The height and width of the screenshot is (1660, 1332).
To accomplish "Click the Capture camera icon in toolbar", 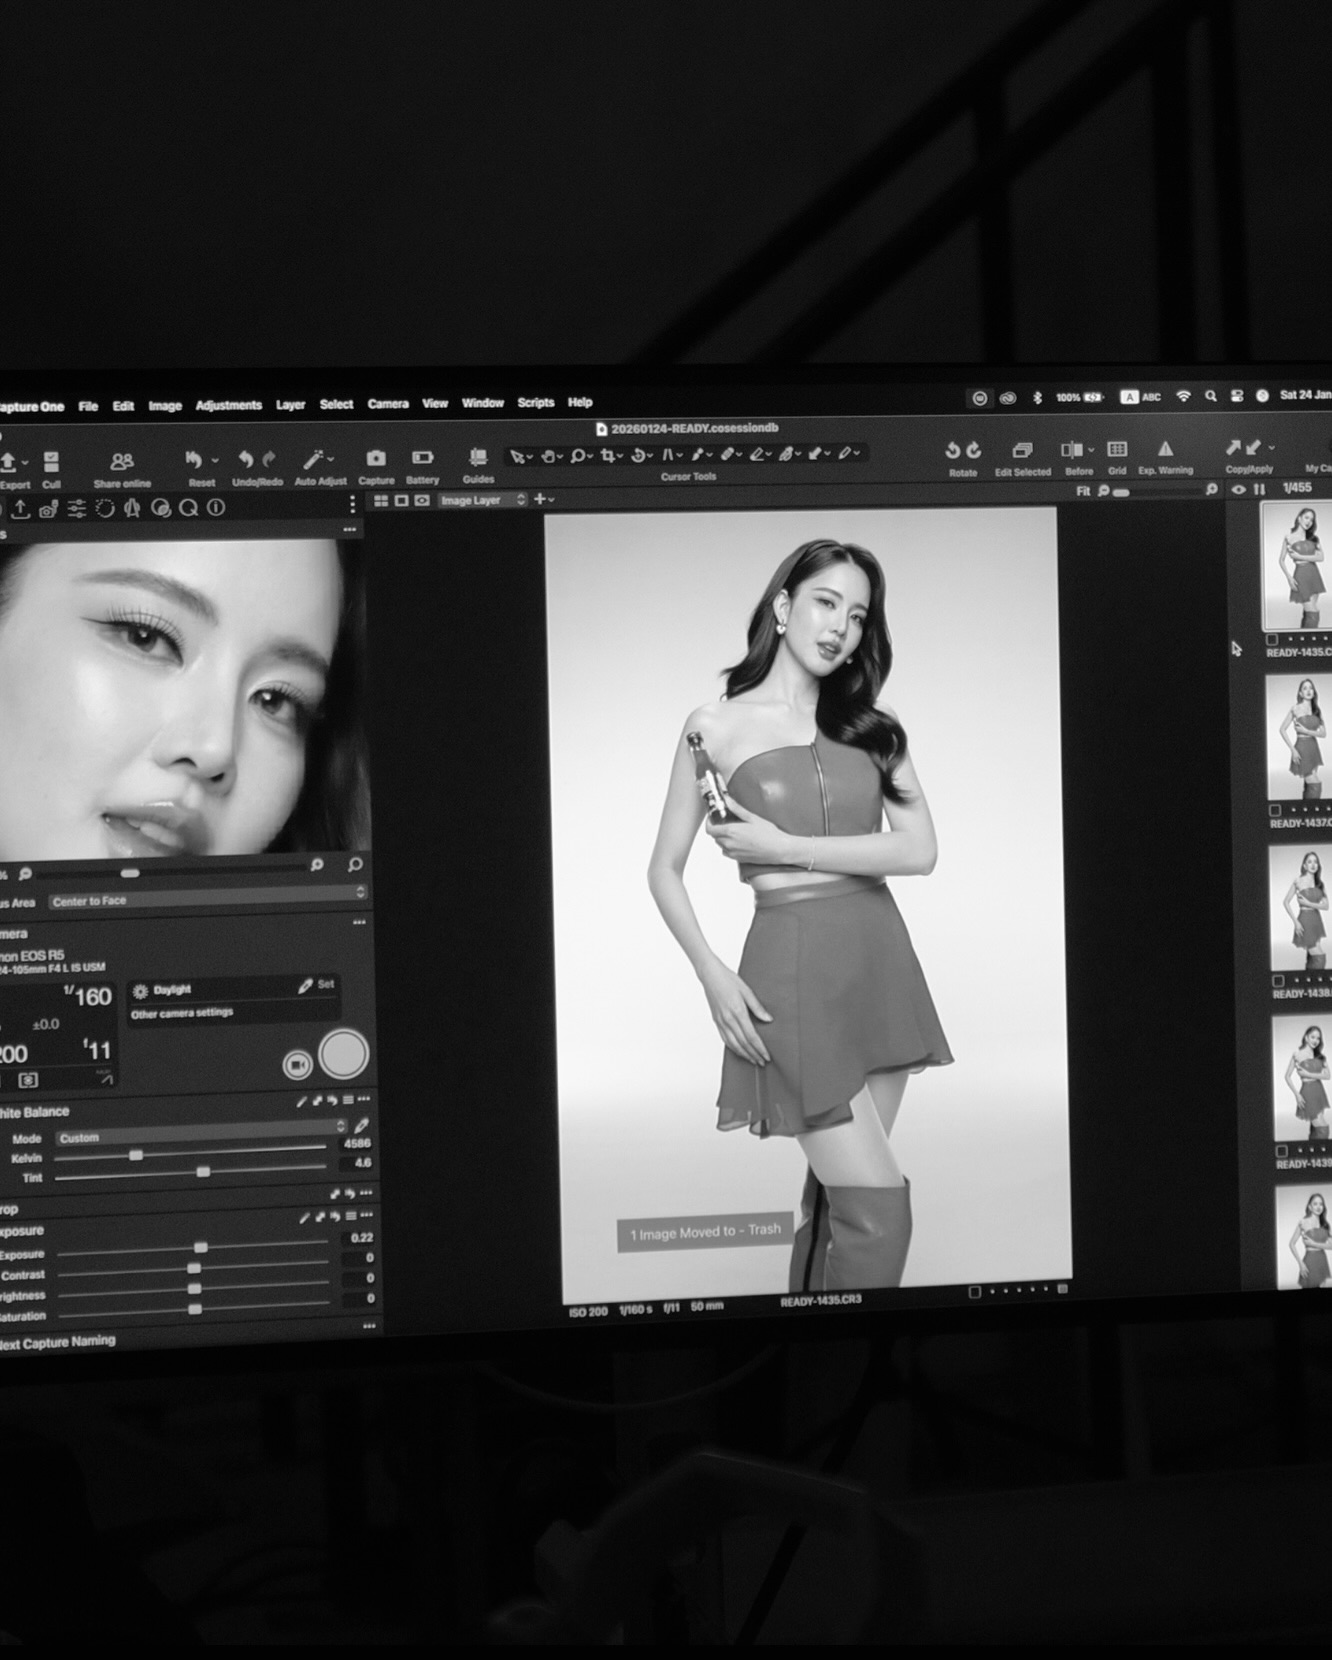I will click(376, 458).
